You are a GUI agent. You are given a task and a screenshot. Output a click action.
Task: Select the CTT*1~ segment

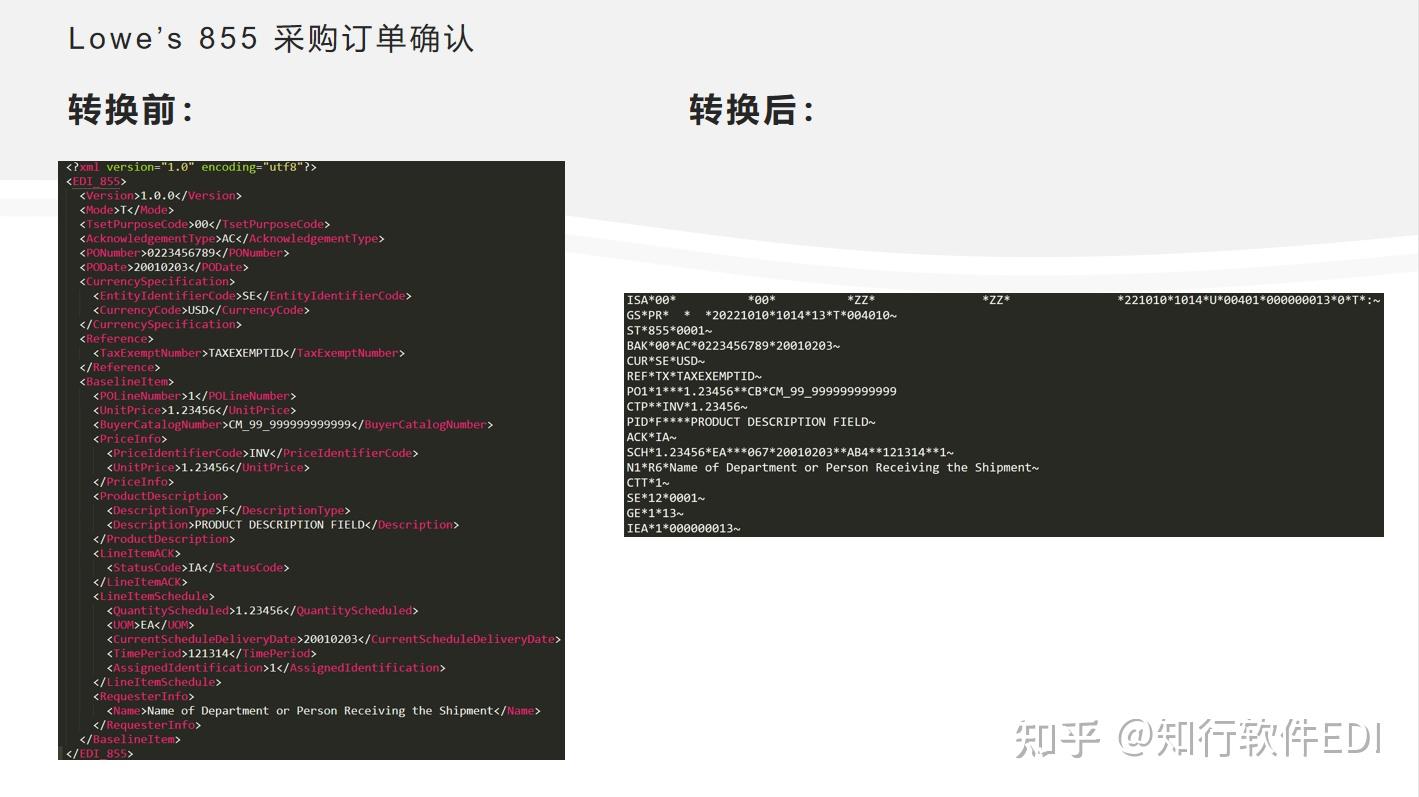[648, 483]
